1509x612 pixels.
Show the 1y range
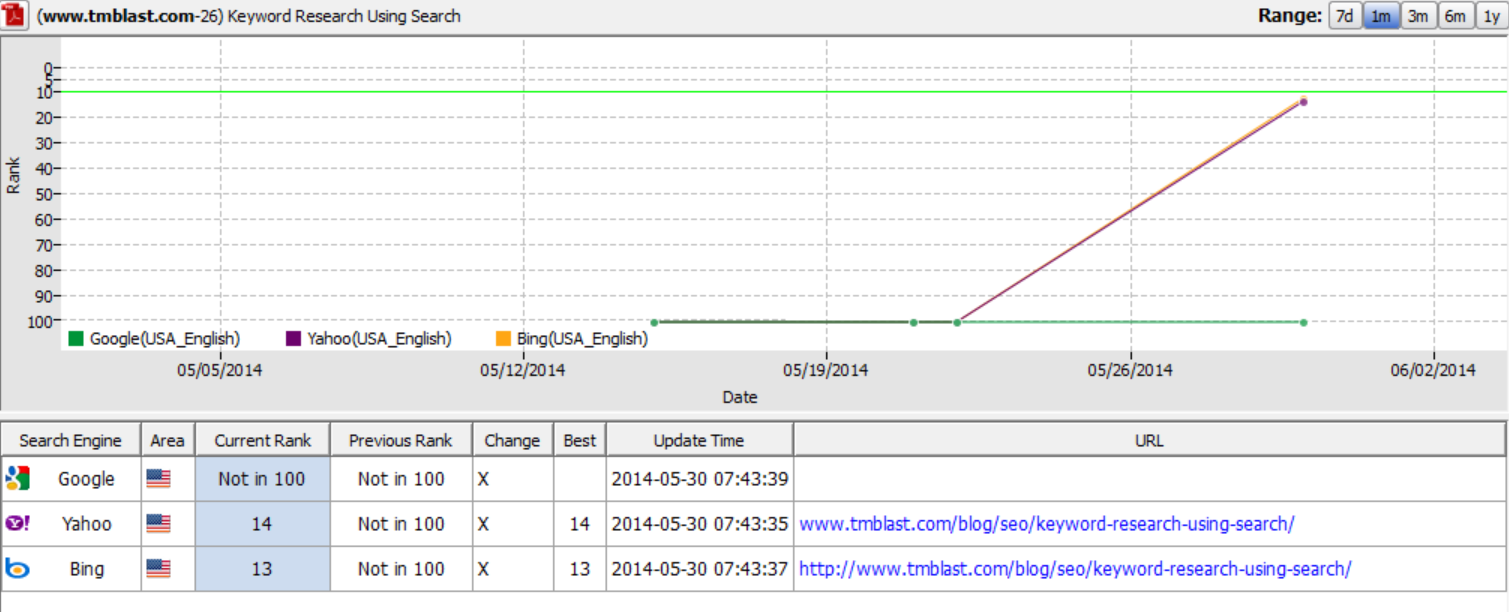(1490, 16)
